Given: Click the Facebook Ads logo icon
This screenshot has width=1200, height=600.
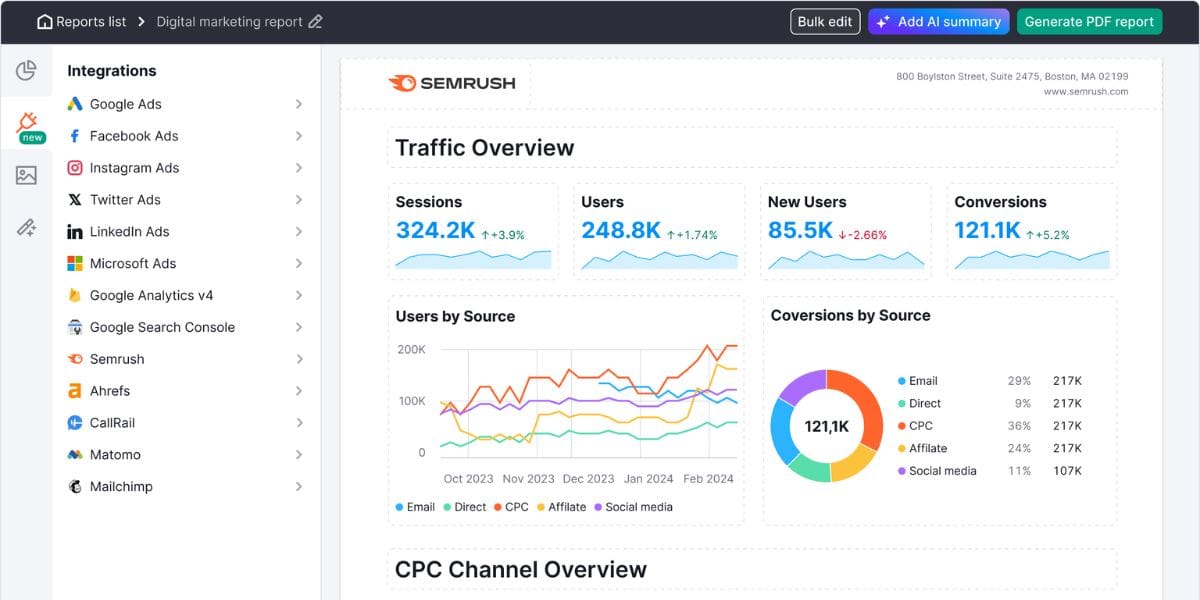Looking at the screenshot, I should [75, 136].
